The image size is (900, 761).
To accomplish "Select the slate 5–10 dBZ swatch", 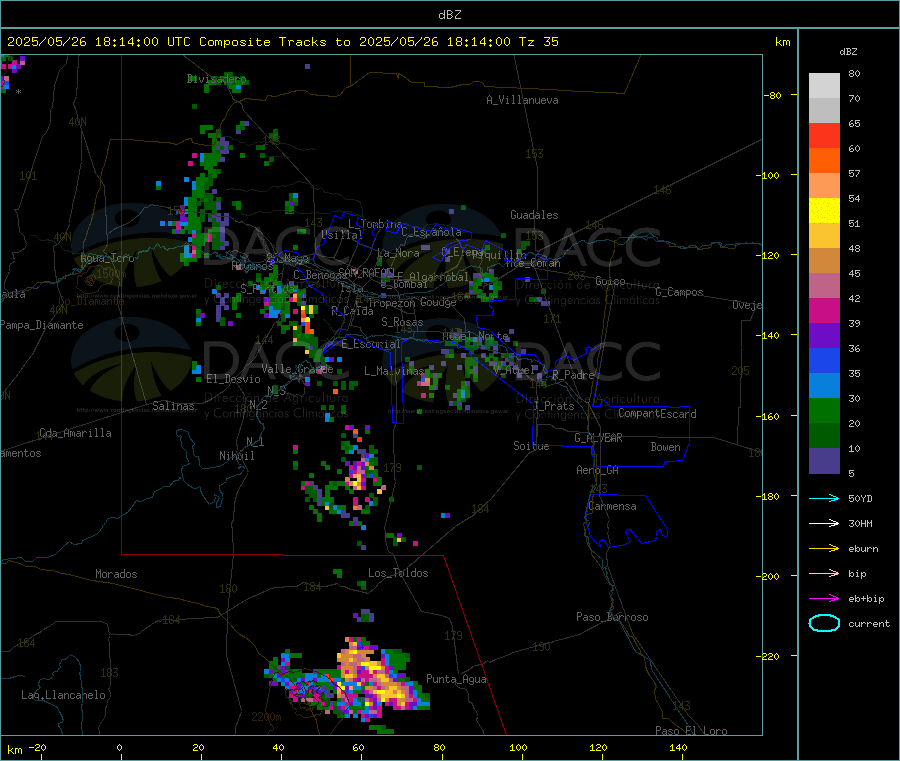I will coord(824,461).
